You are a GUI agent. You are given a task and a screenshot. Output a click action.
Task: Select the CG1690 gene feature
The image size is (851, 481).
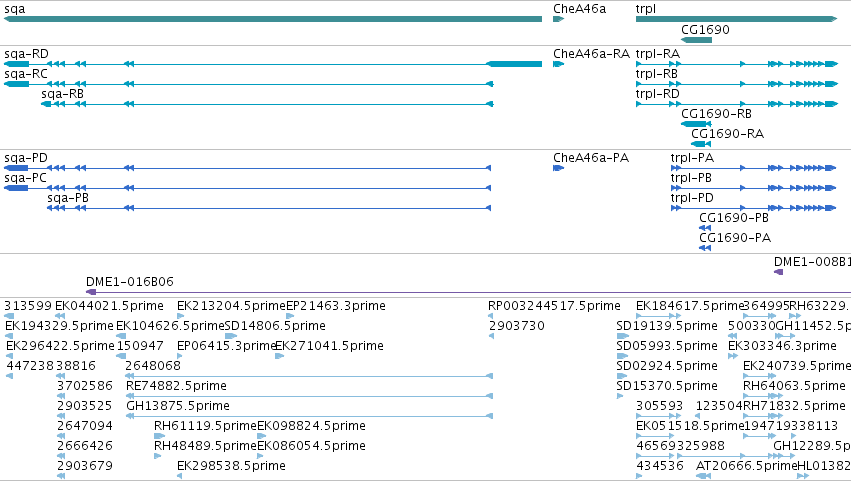[696, 40]
